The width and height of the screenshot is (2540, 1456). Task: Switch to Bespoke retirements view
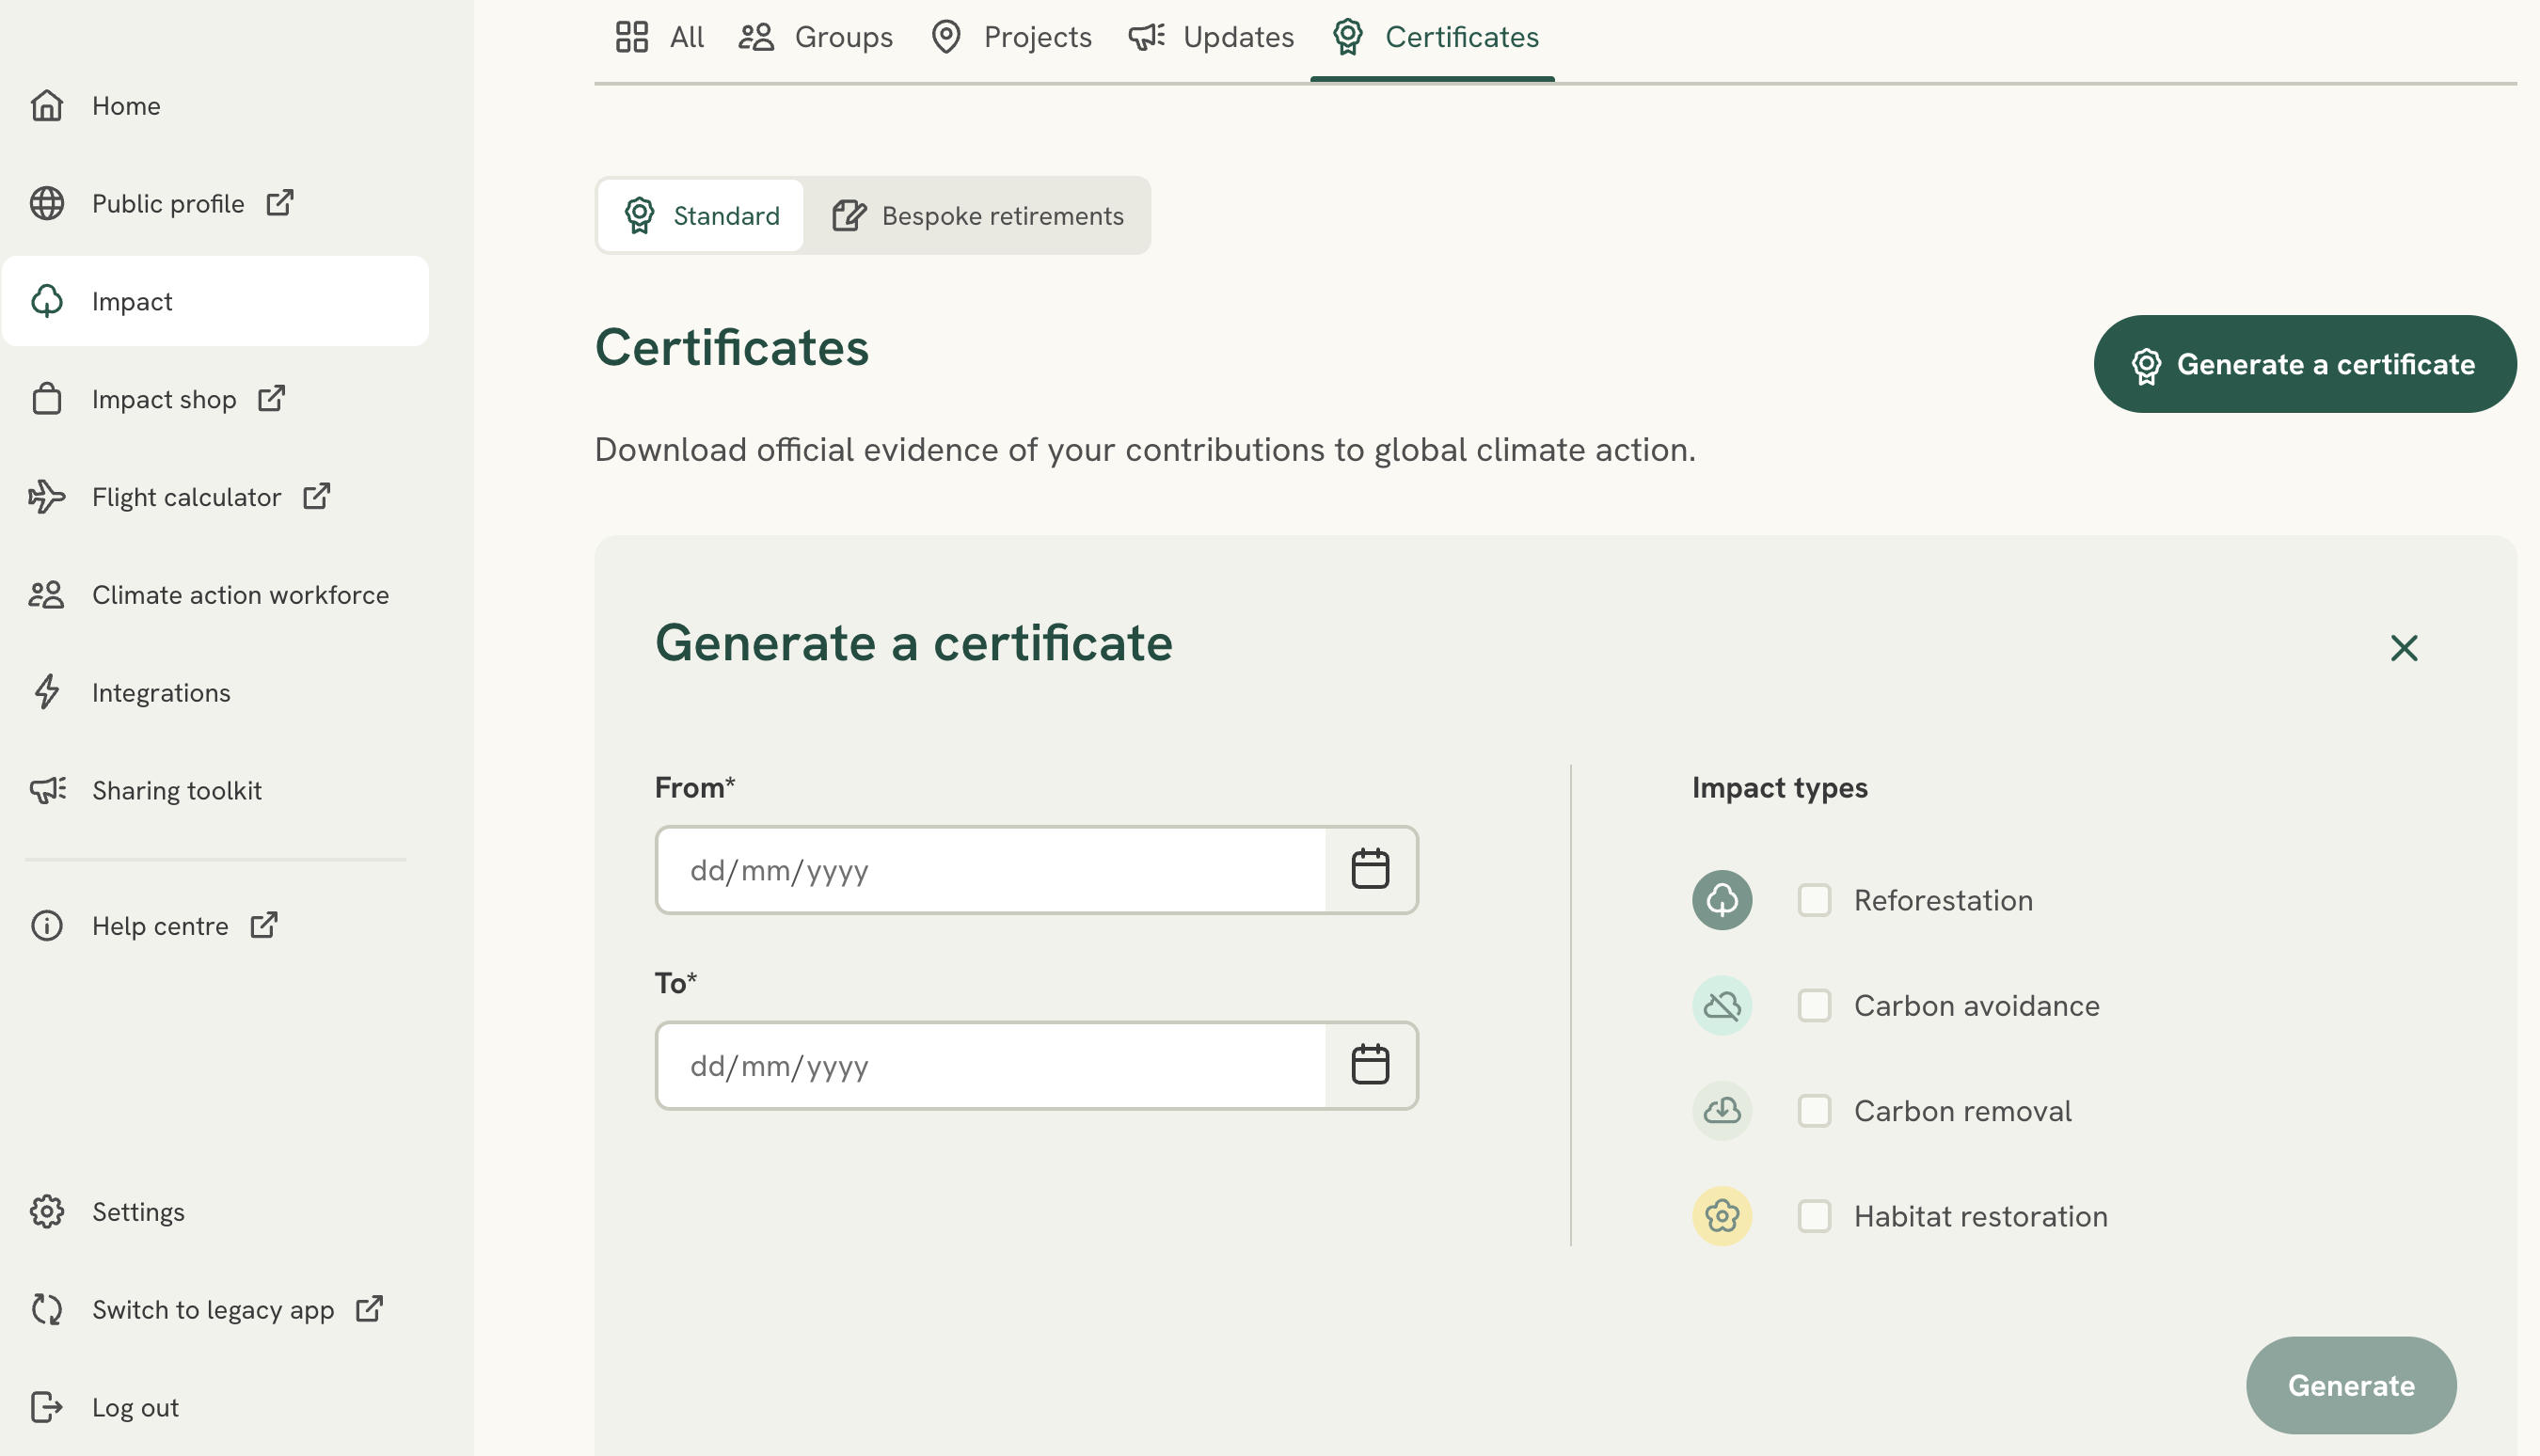(977, 215)
